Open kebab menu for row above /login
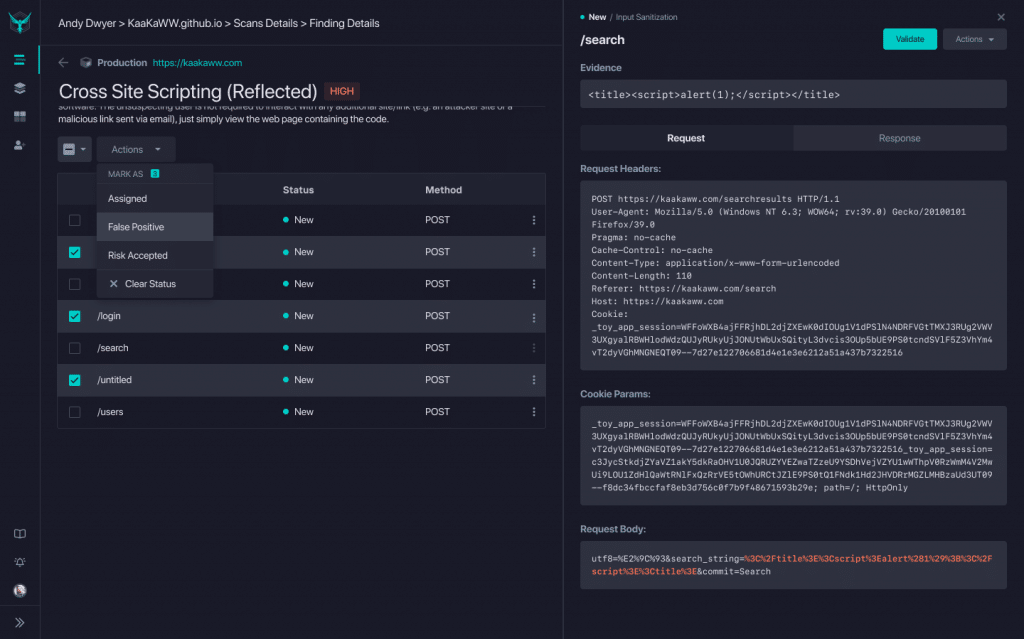The image size is (1024, 639). (534, 284)
